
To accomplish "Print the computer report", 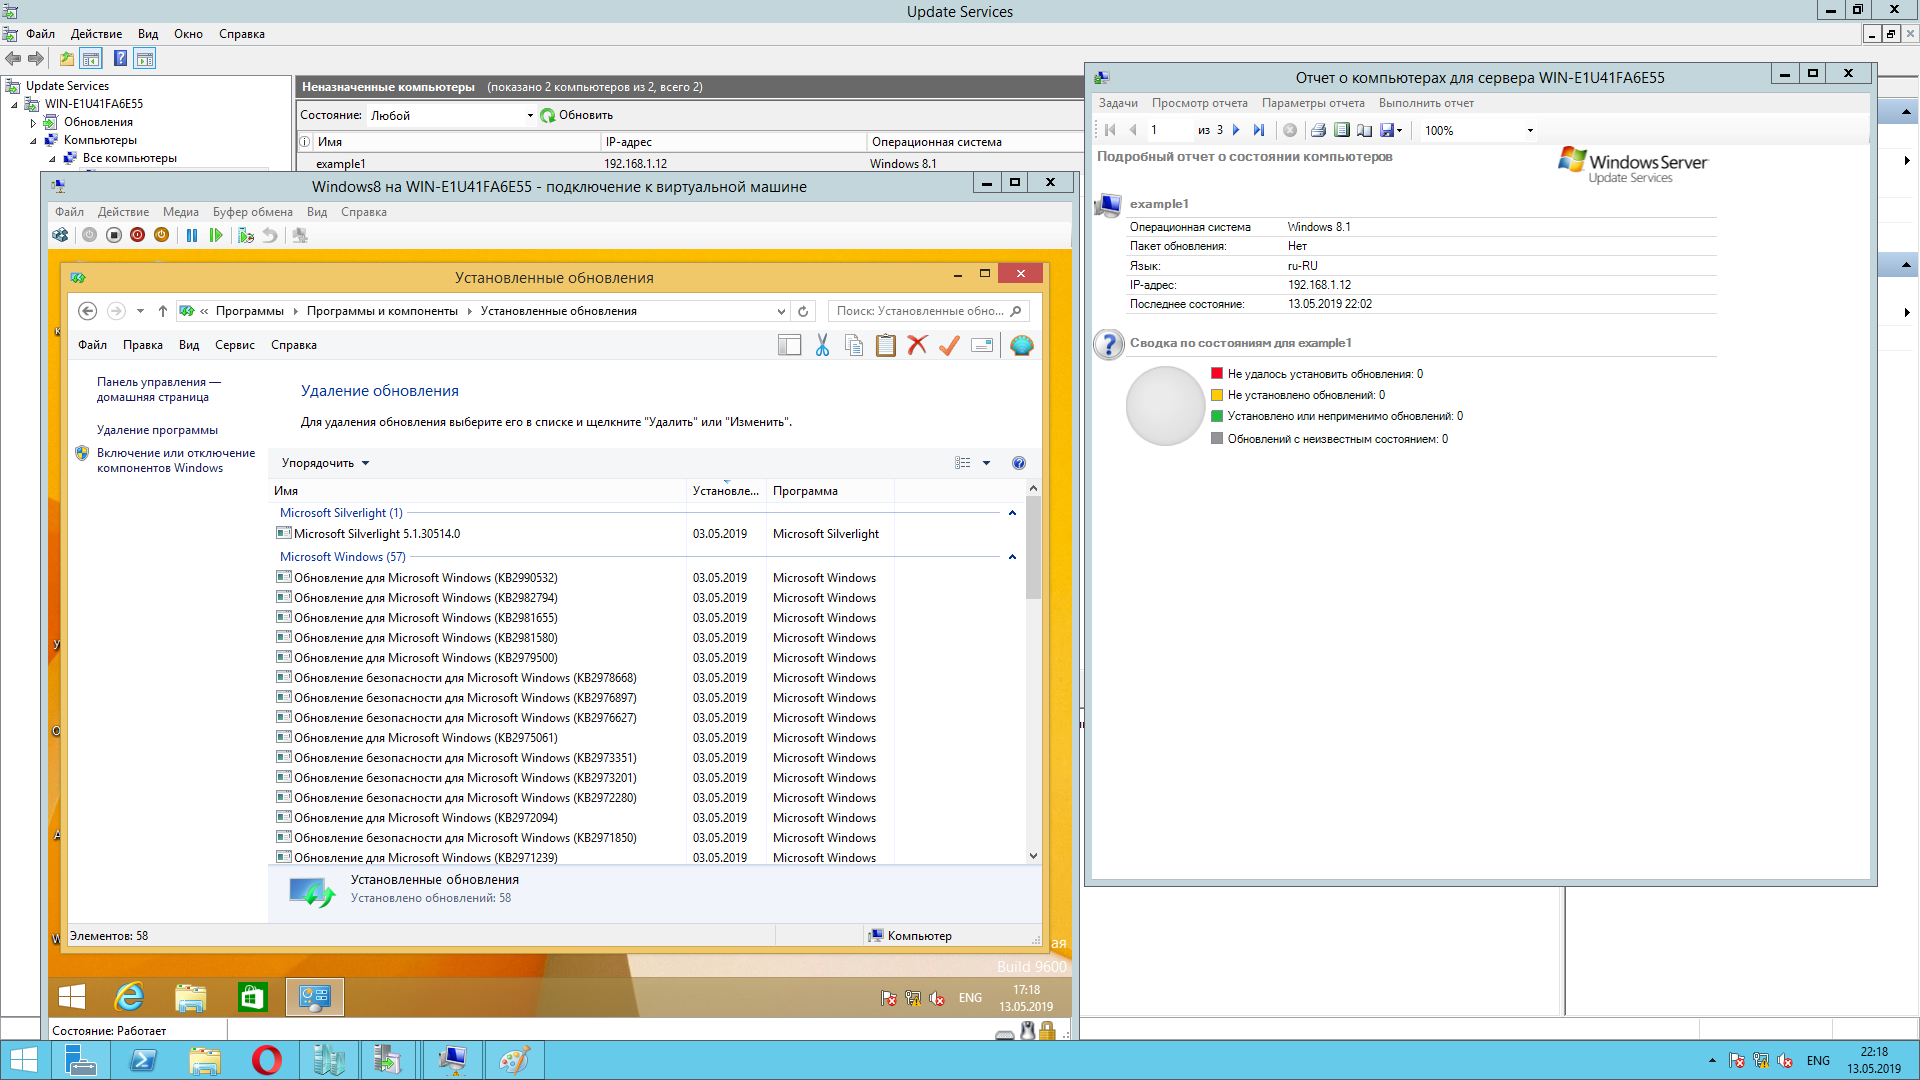I will pyautogui.click(x=1318, y=131).
